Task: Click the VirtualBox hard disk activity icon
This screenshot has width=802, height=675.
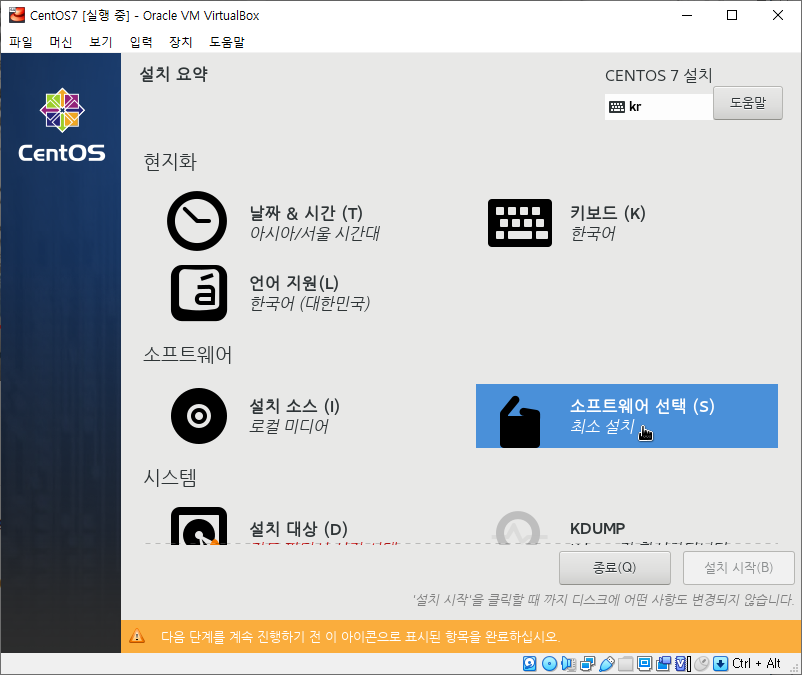Action: [530, 664]
